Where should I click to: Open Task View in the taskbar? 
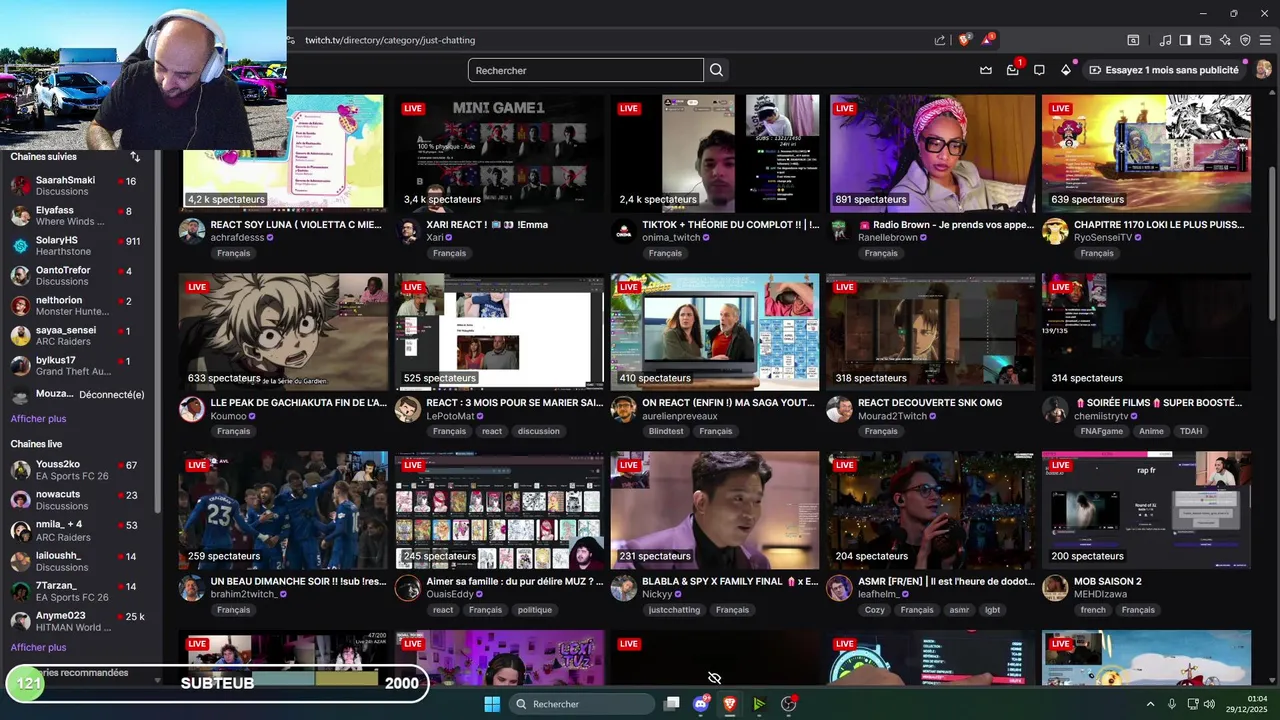click(672, 704)
